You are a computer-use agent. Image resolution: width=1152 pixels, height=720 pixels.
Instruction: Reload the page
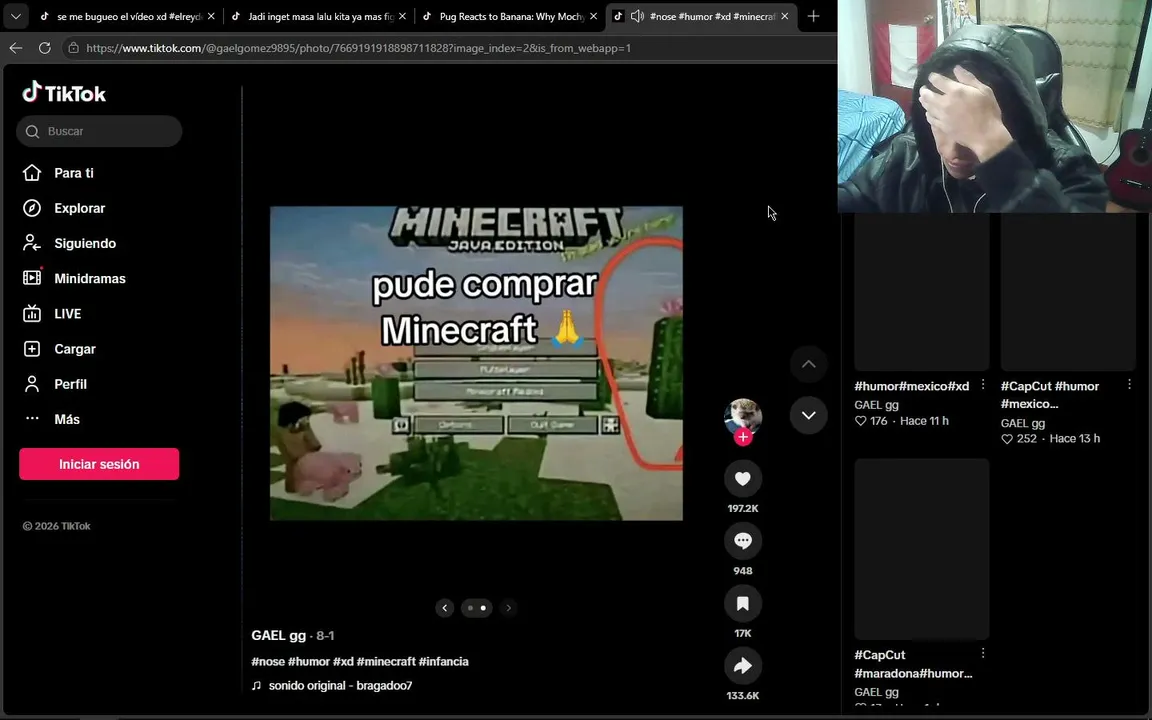tap(45, 48)
